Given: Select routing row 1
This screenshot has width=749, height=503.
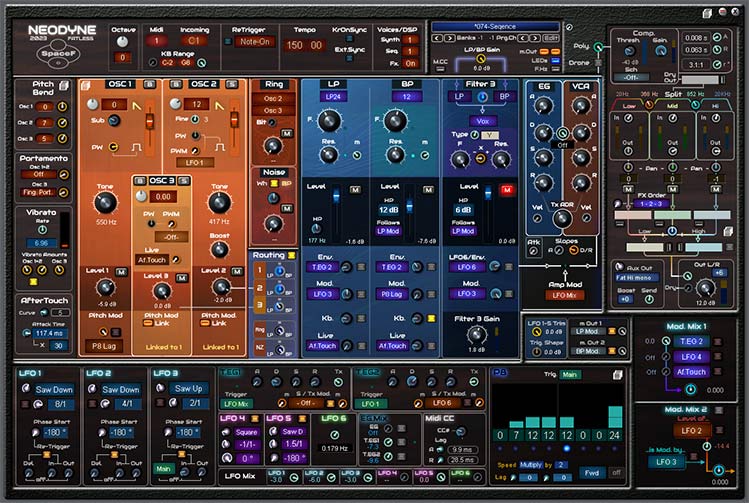Looking at the screenshot, I should (x=259, y=270).
